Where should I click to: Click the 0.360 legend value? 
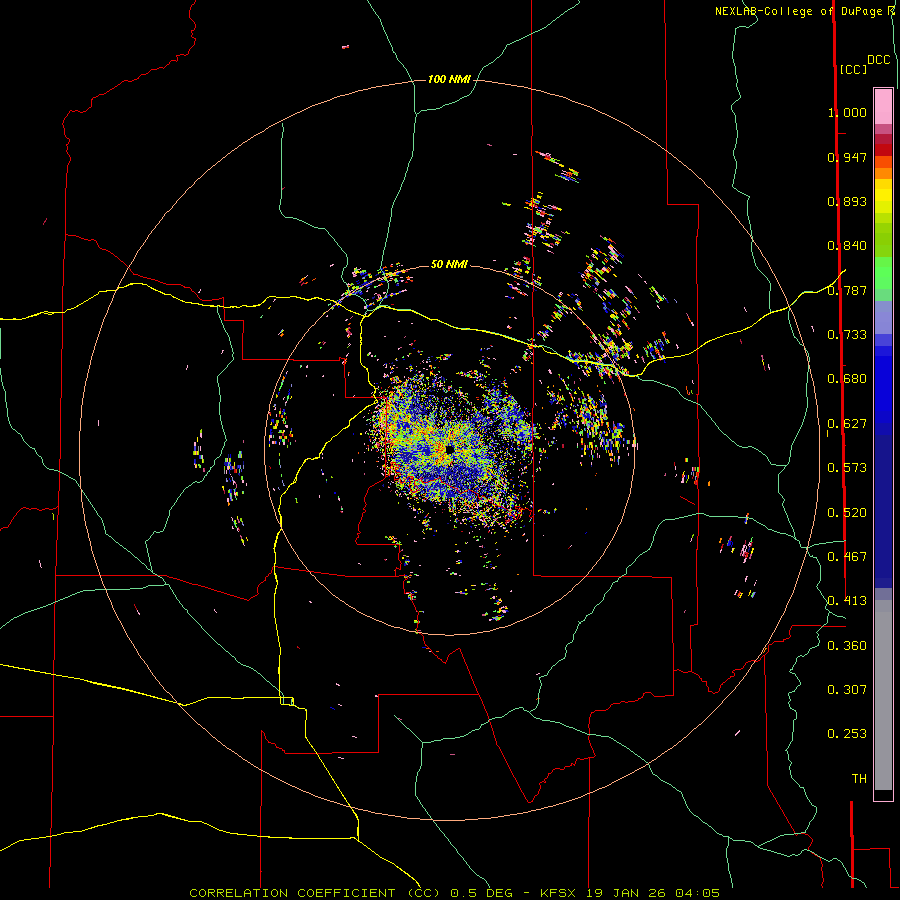click(847, 646)
